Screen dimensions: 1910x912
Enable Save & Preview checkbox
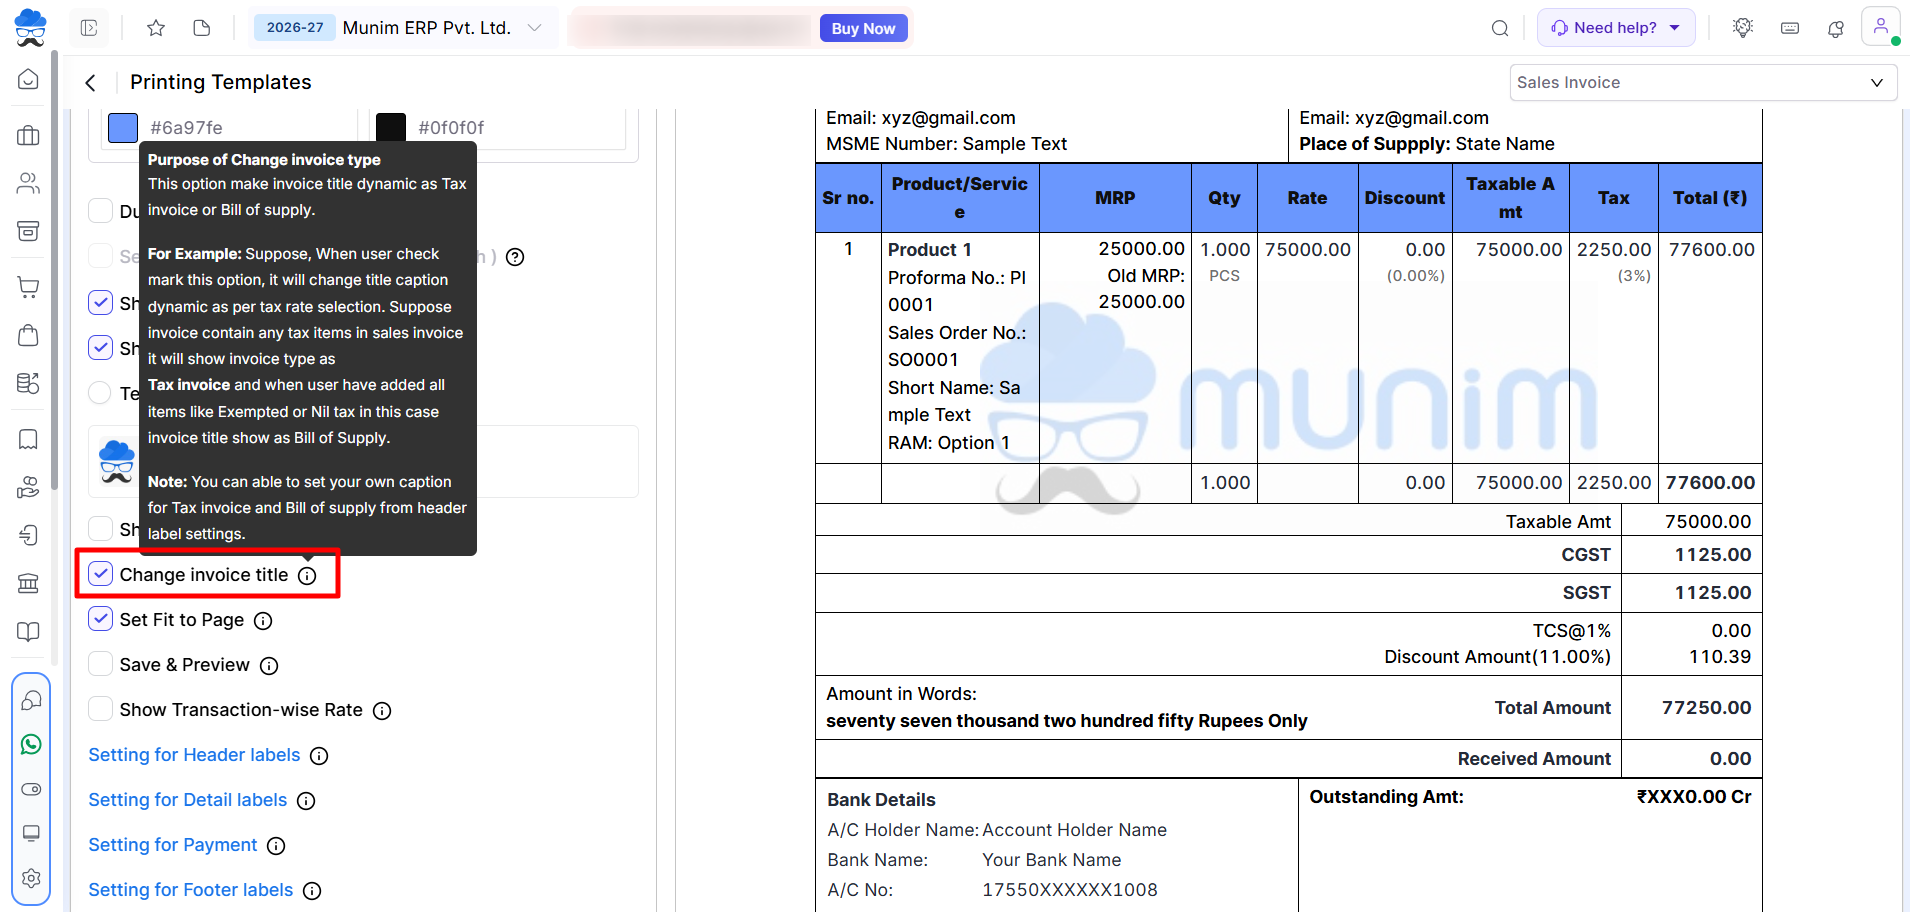(101, 664)
